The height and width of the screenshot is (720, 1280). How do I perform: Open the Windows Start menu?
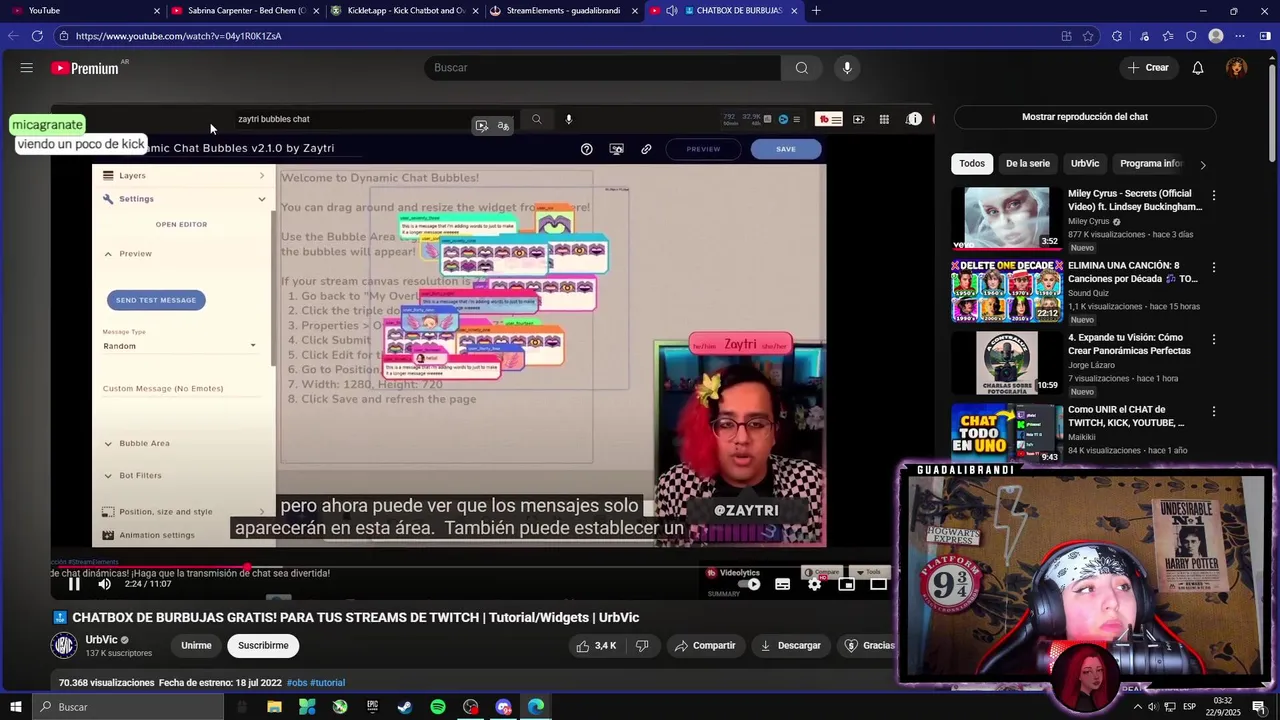point(15,707)
